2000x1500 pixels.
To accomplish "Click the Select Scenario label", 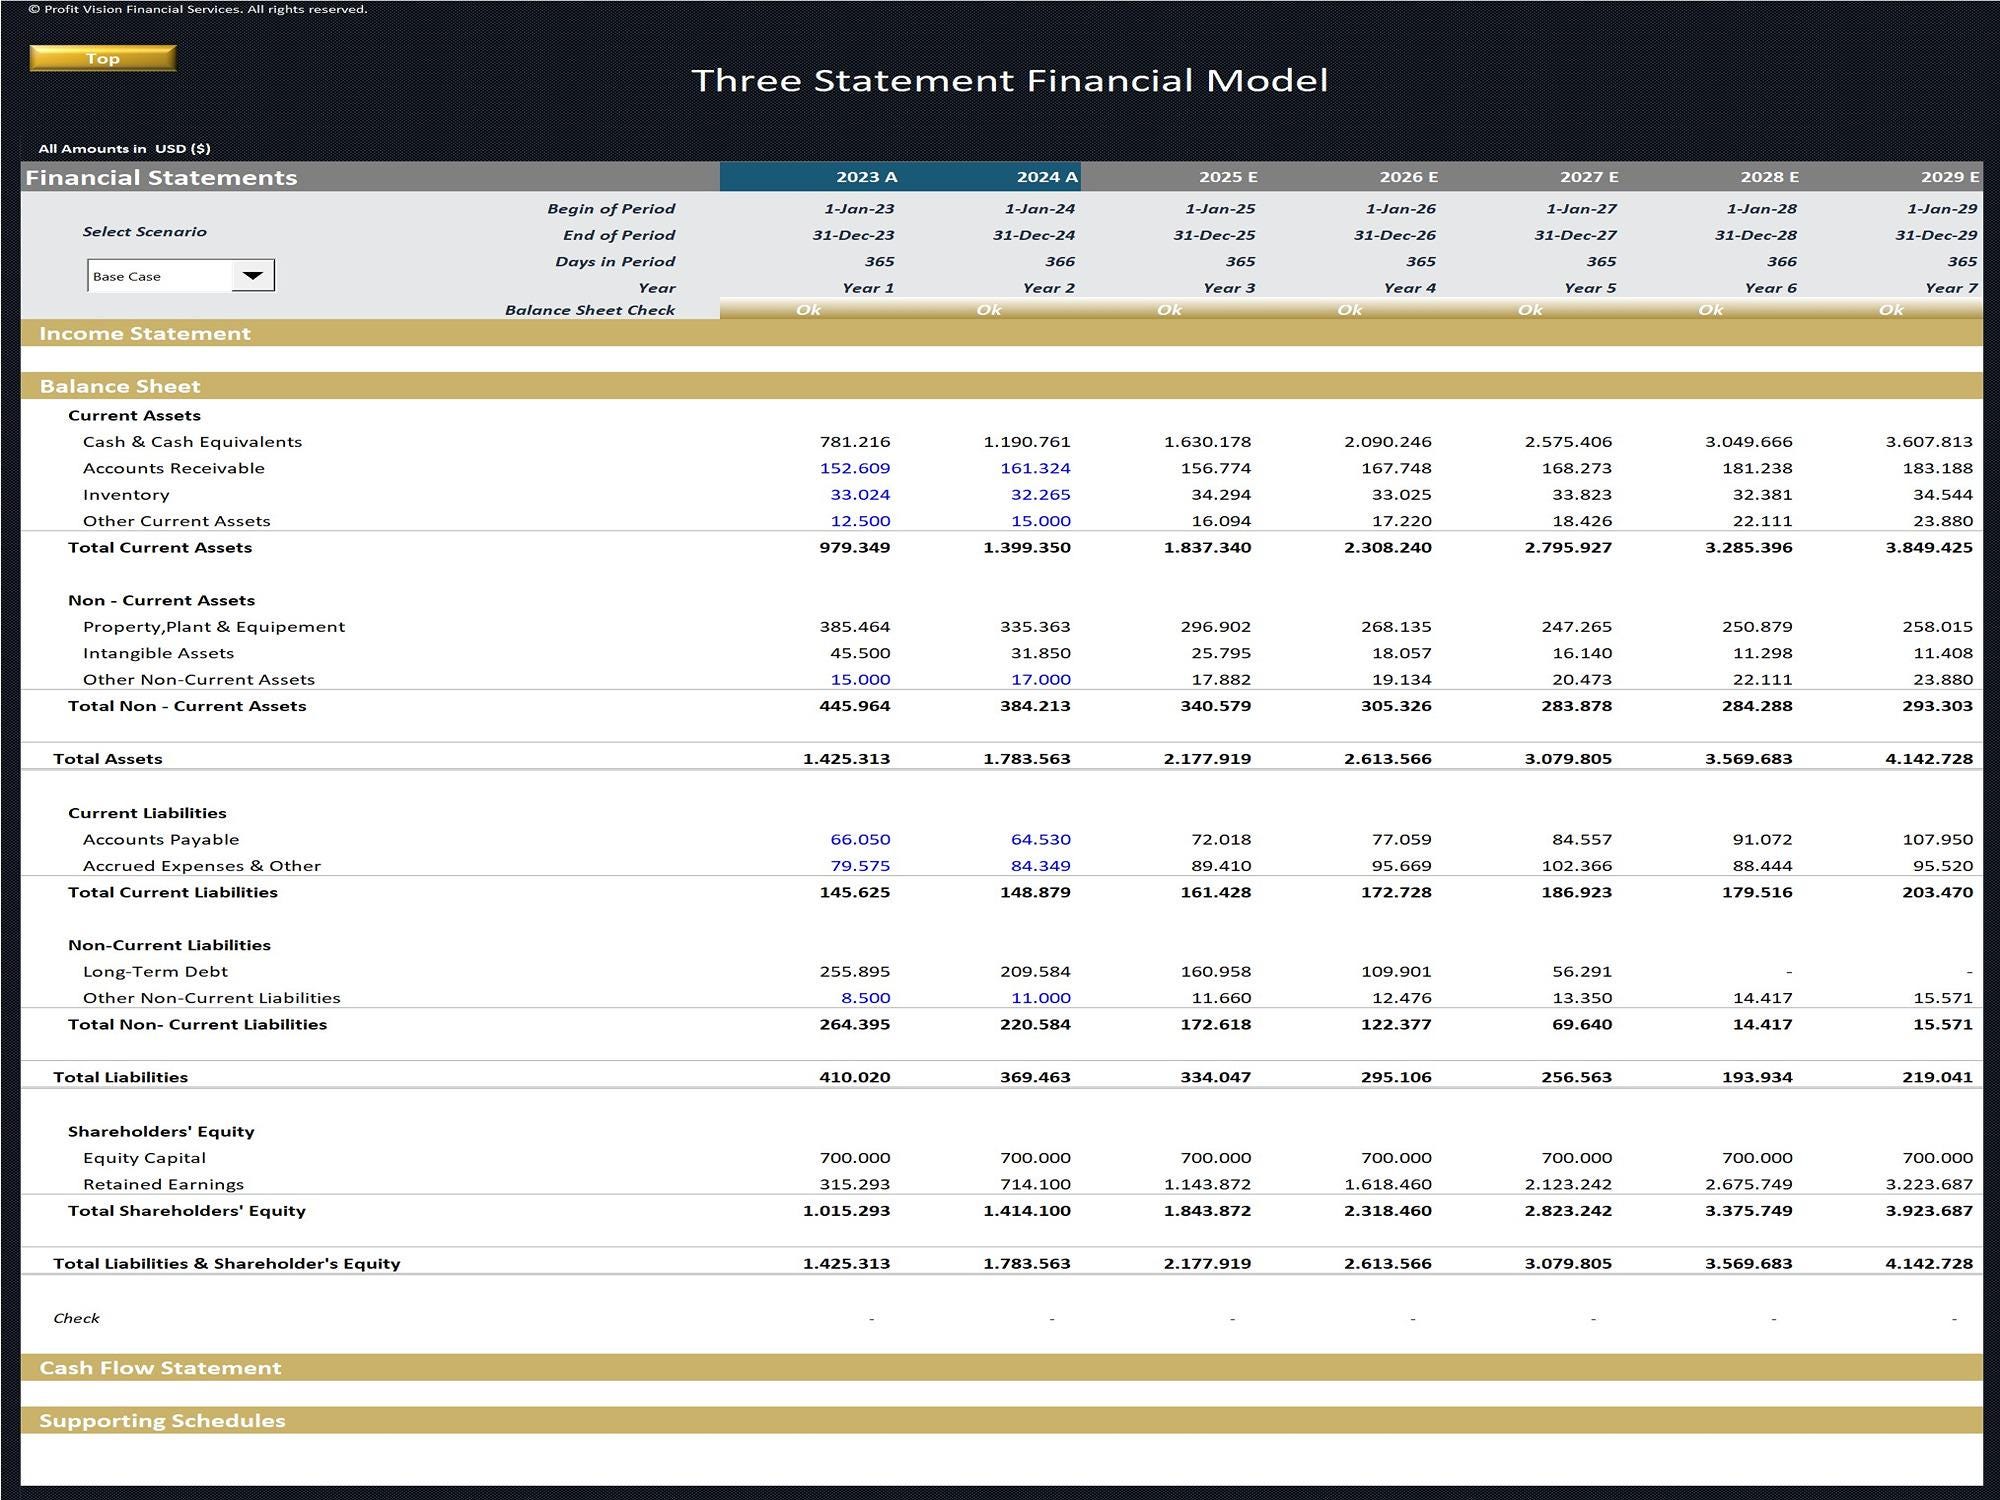I will (145, 232).
